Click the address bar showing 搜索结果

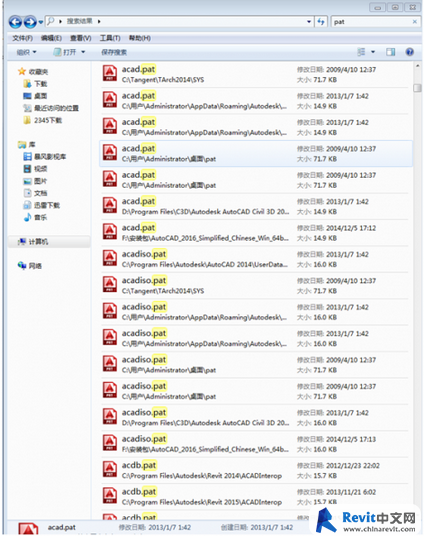[179, 21]
